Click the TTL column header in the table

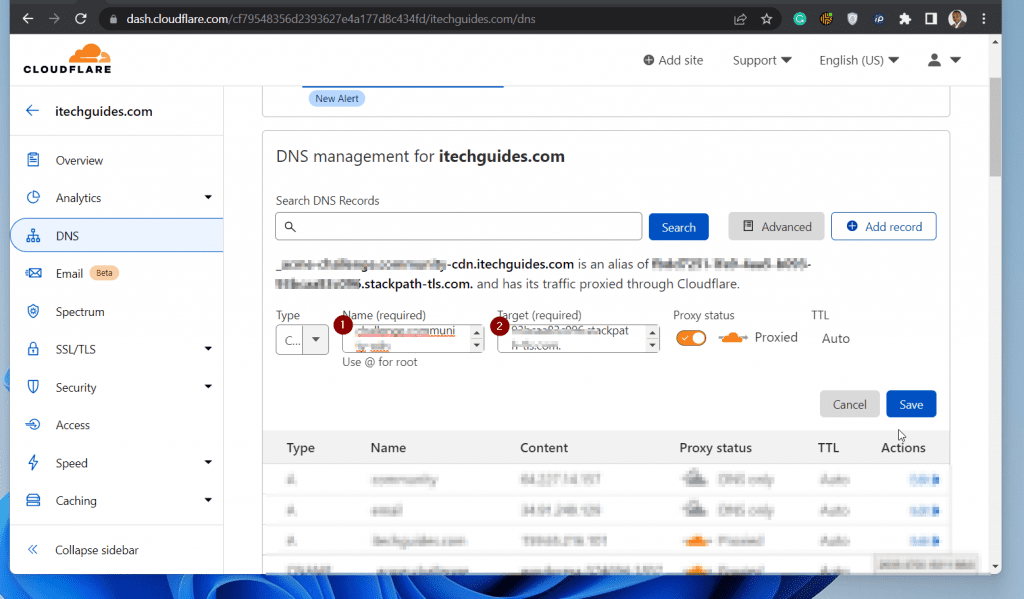(x=828, y=447)
